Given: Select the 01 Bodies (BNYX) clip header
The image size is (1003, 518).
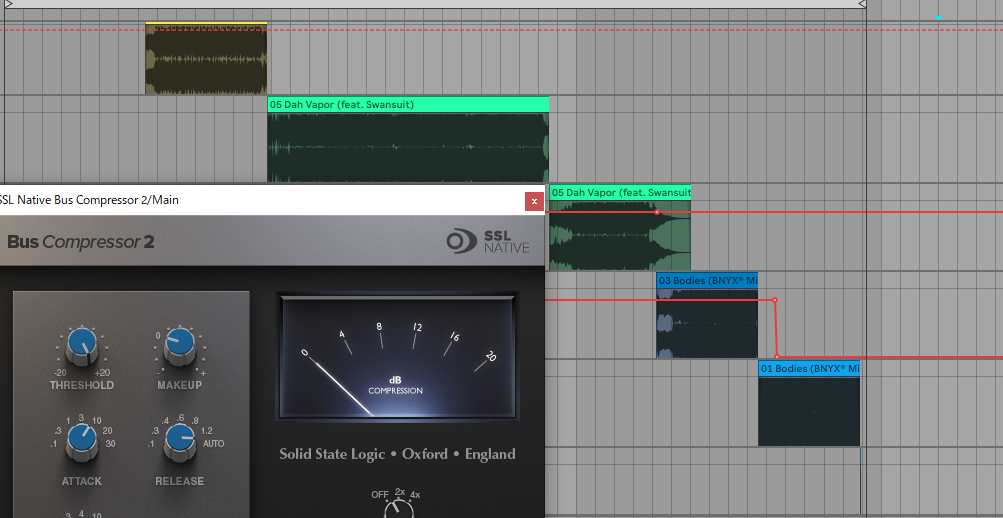Looking at the screenshot, I should [809, 368].
